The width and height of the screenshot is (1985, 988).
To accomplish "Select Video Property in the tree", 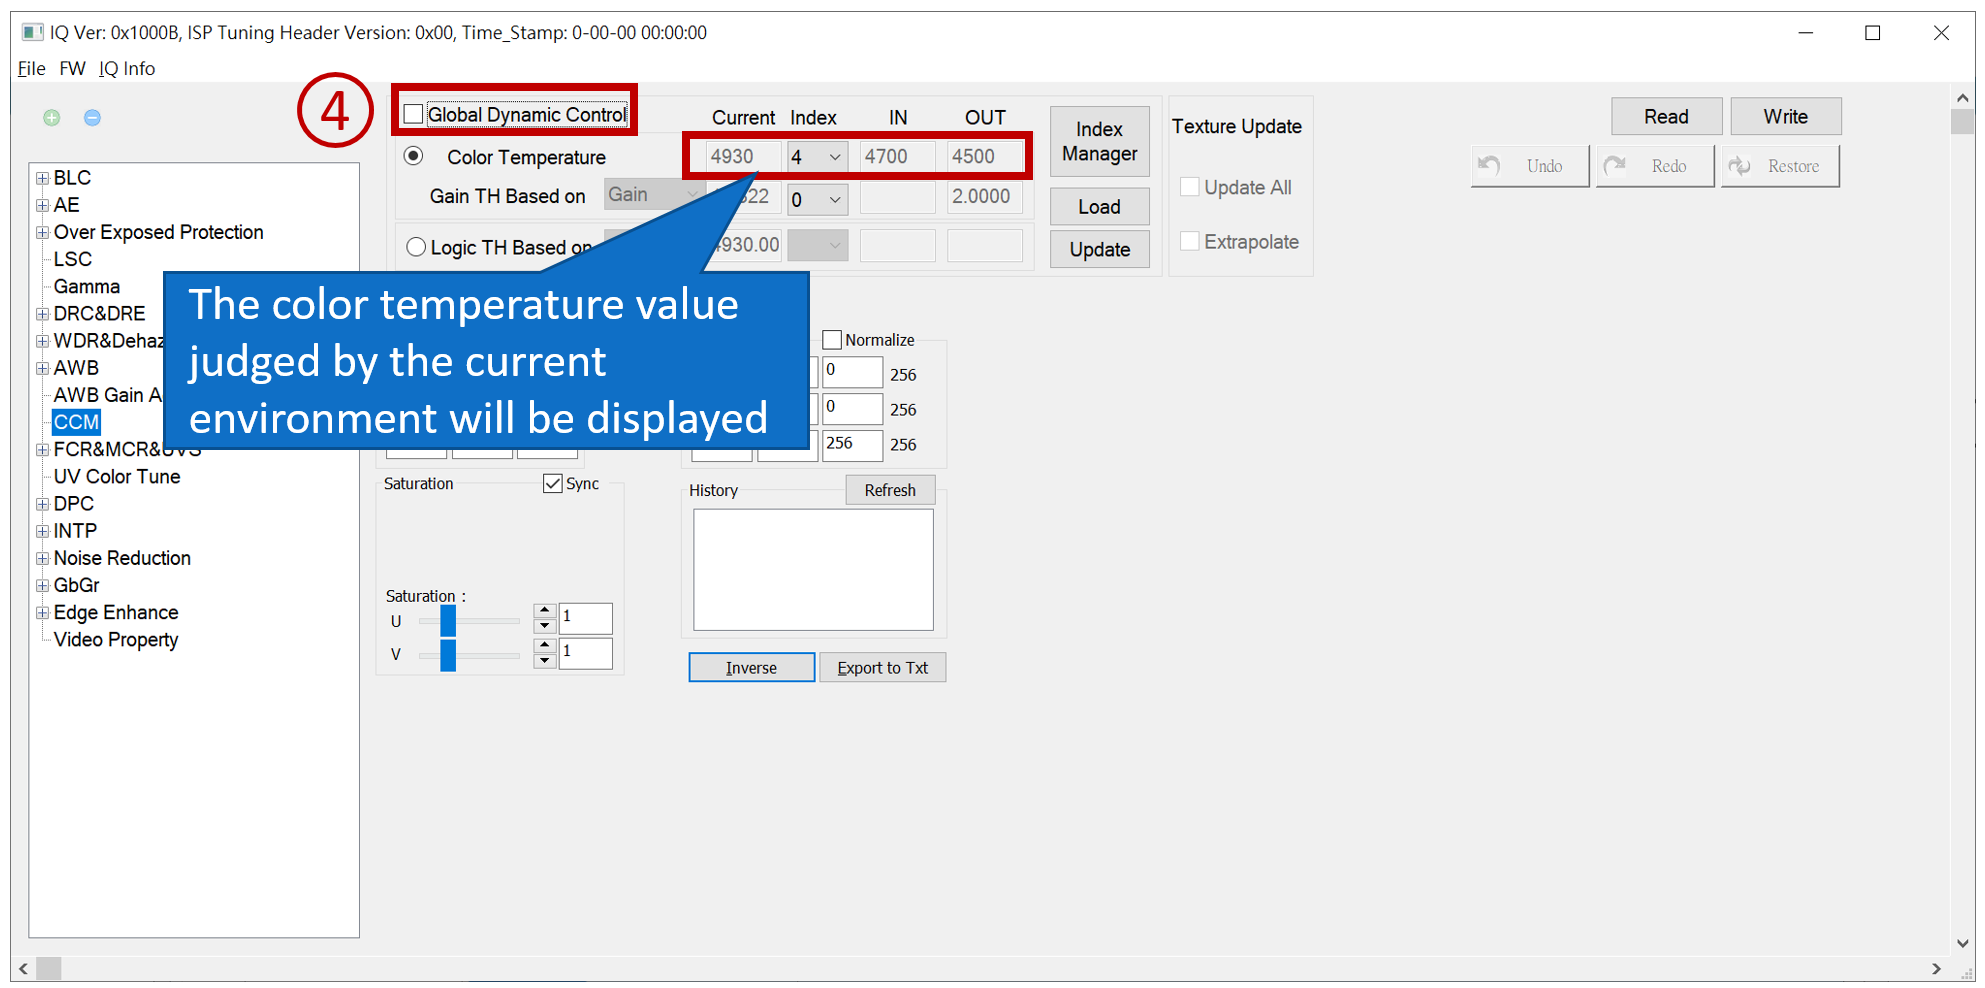I will click(x=116, y=640).
